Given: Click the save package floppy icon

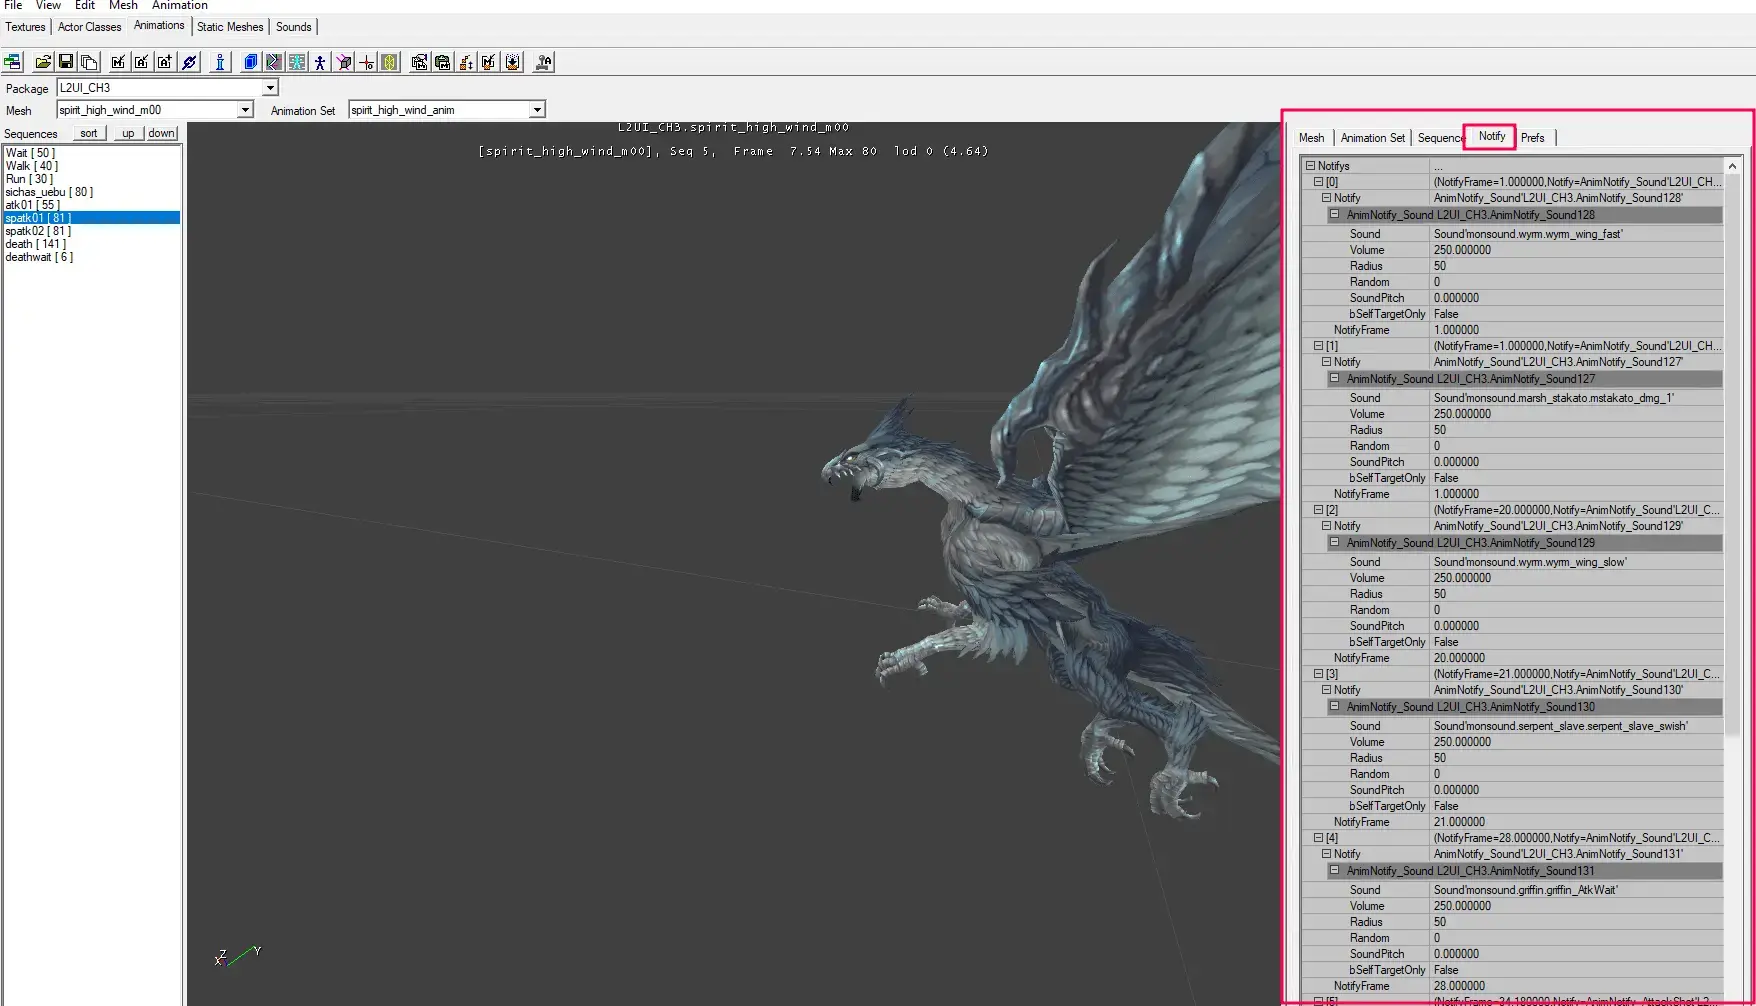Looking at the screenshot, I should (x=66, y=62).
